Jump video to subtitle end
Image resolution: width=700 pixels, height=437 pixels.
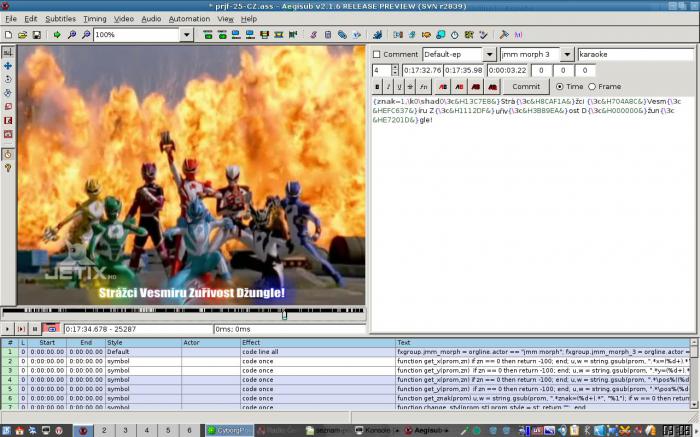(x=222, y=34)
